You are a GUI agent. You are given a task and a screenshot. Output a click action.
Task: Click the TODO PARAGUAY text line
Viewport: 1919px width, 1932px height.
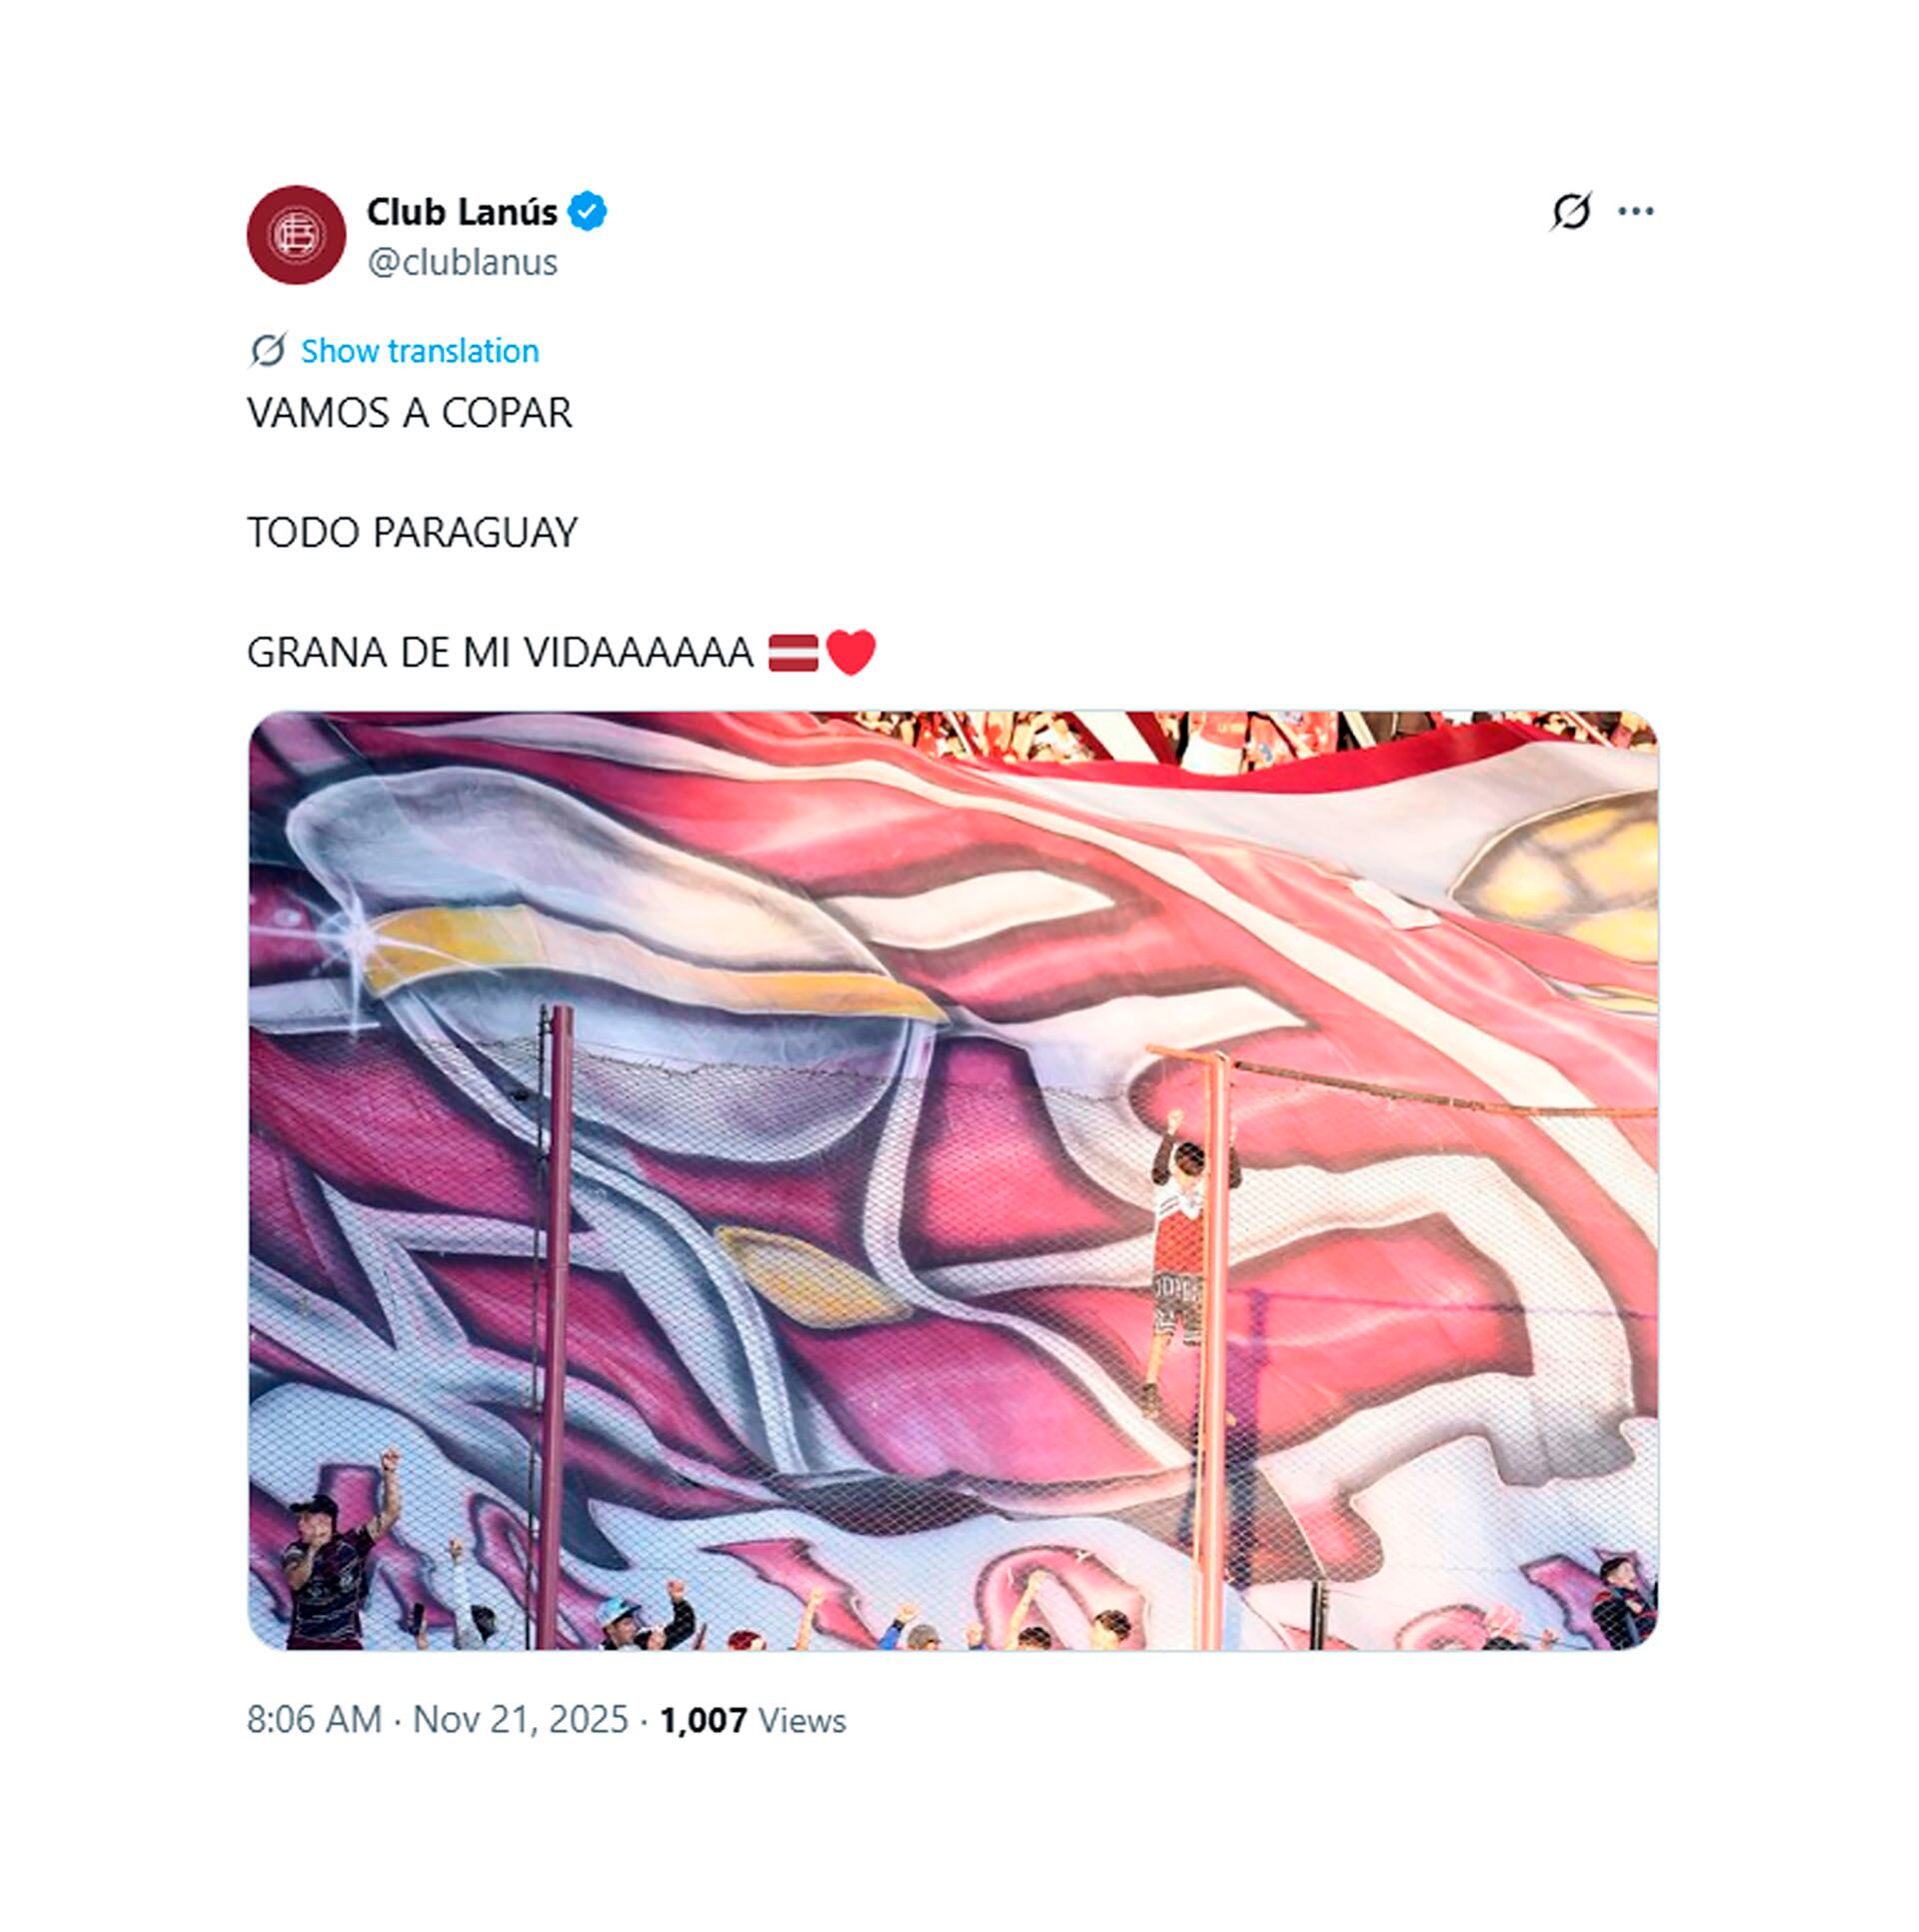click(412, 533)
